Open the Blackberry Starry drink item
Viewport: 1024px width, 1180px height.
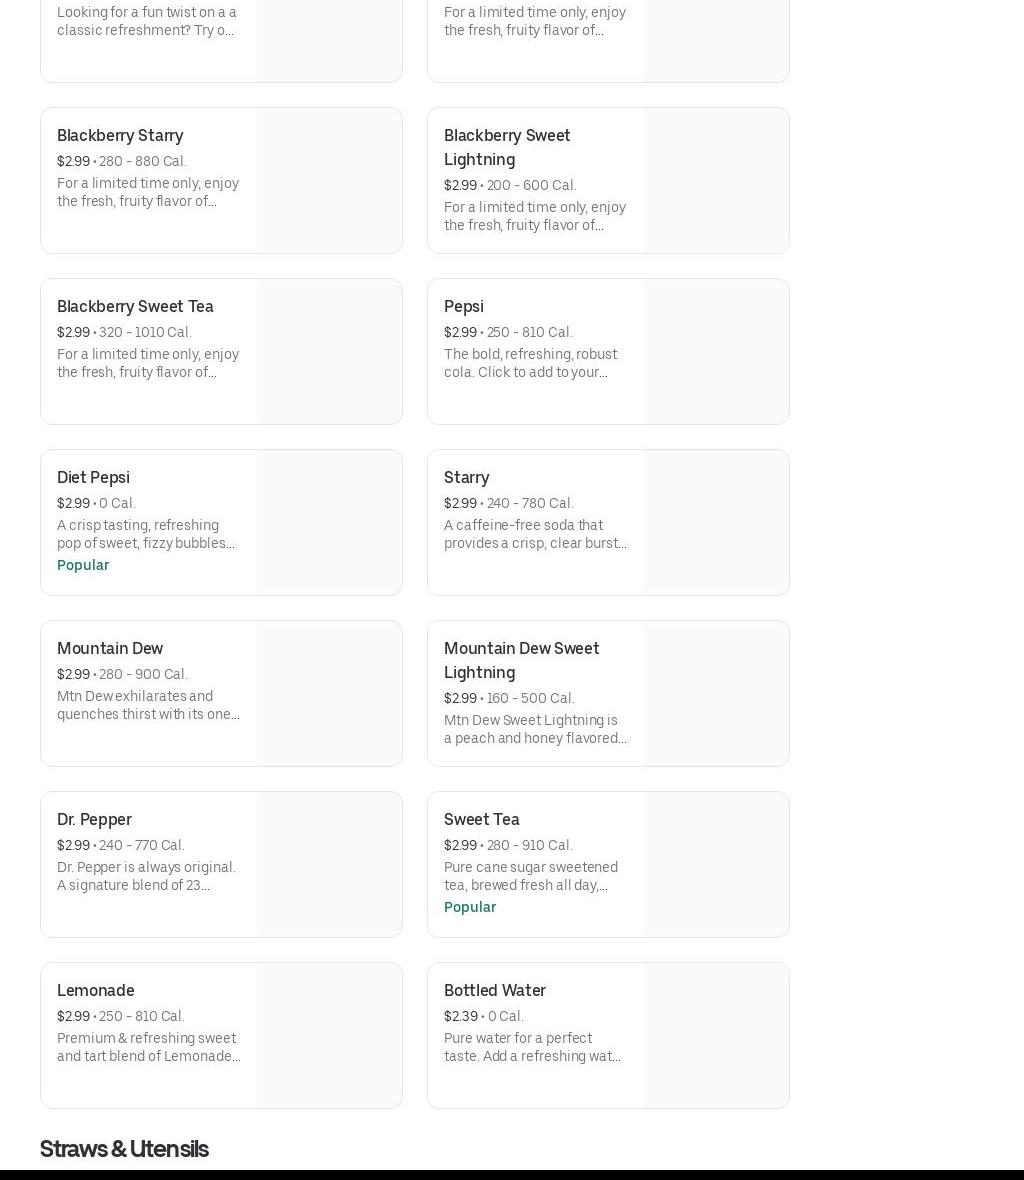(120, 135)
